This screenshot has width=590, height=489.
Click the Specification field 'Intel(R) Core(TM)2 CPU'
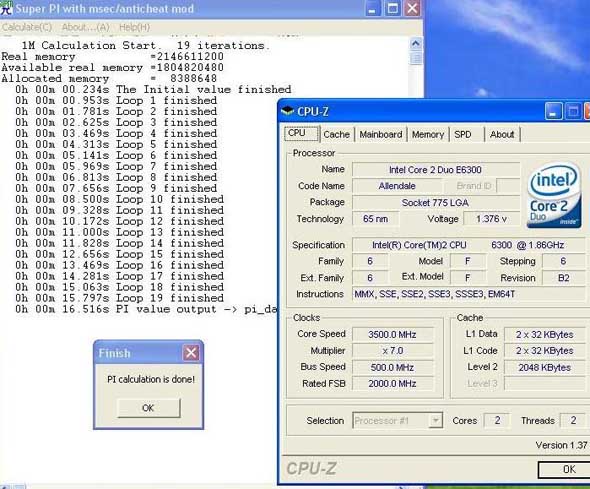(468, 245)
